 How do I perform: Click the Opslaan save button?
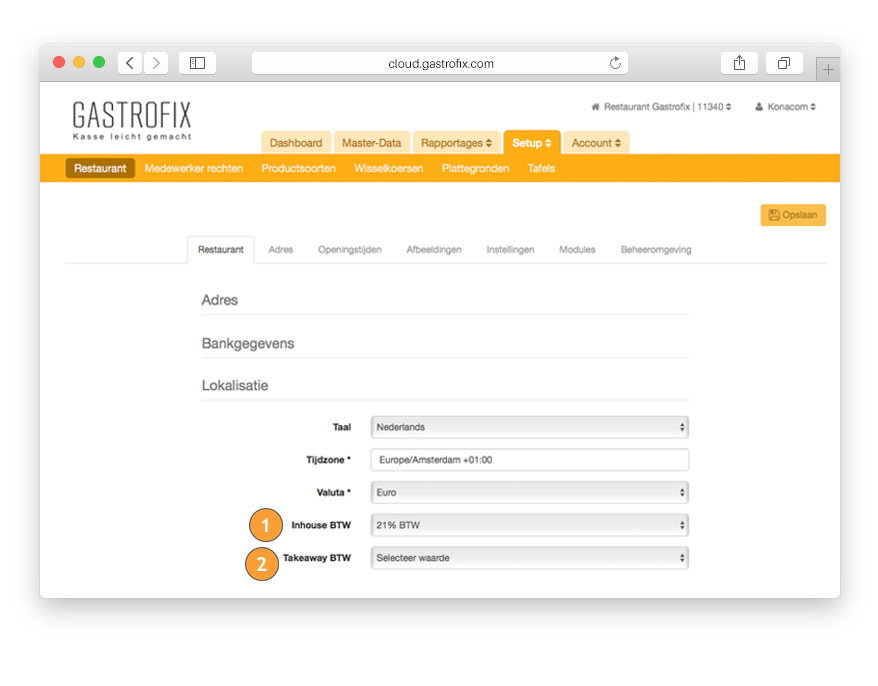click(x=793, y=215)
